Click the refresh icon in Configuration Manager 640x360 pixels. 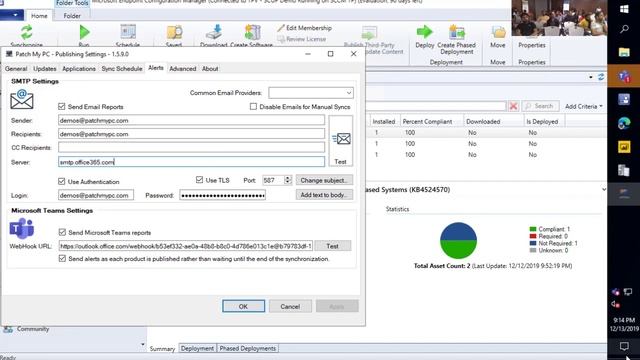point(601,77)
